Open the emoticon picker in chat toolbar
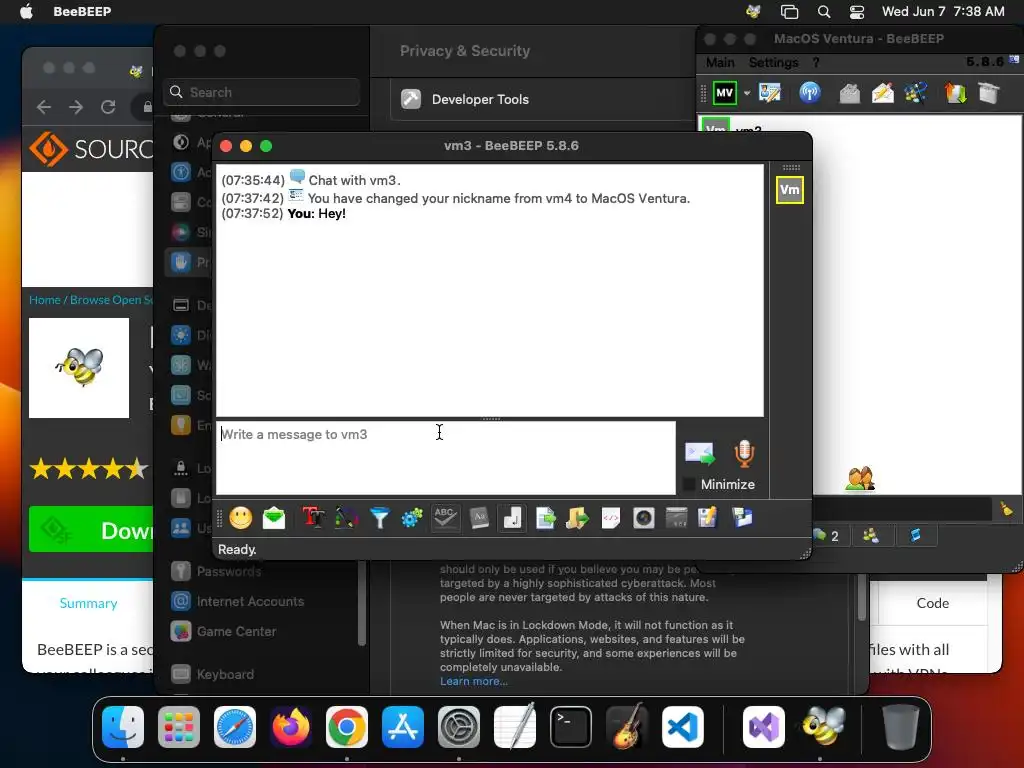This screenshot has width=1024, height=768. click(240, 519)
